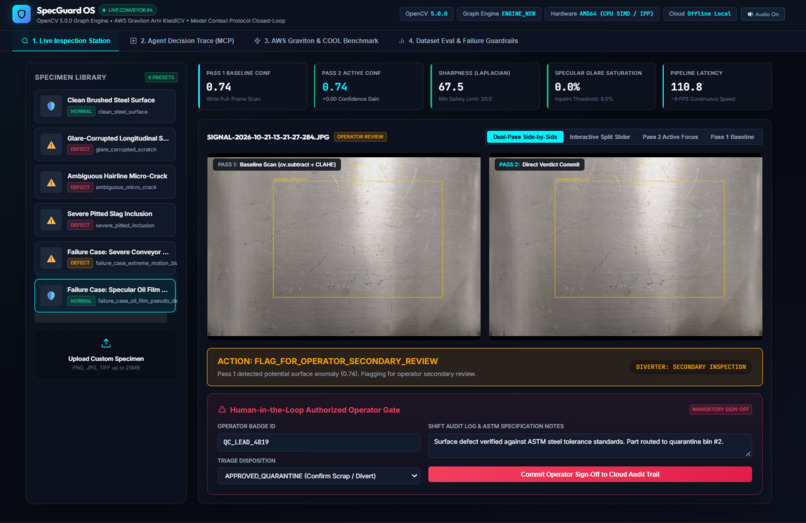The image size is (806, 523).
Task: Click the Graph Engine ENGINE_NEW chip
Action: [x=499, y=14]
